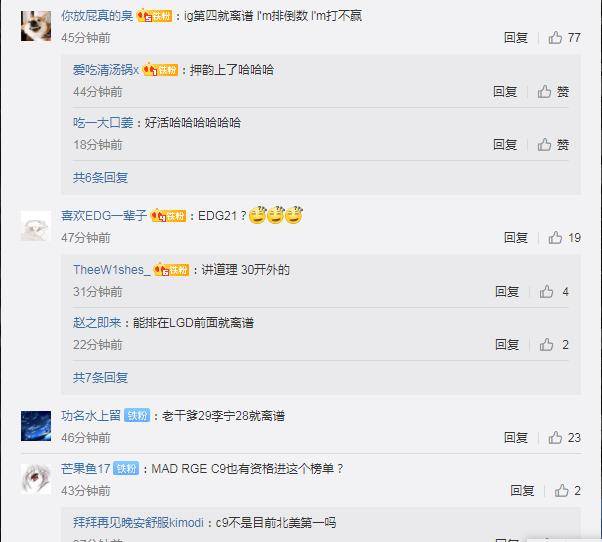This screenshot has height=542, width=602.
Task: Like the 好活哈哈哈 reply by 吃一大口姜
Action: point(553,145)
